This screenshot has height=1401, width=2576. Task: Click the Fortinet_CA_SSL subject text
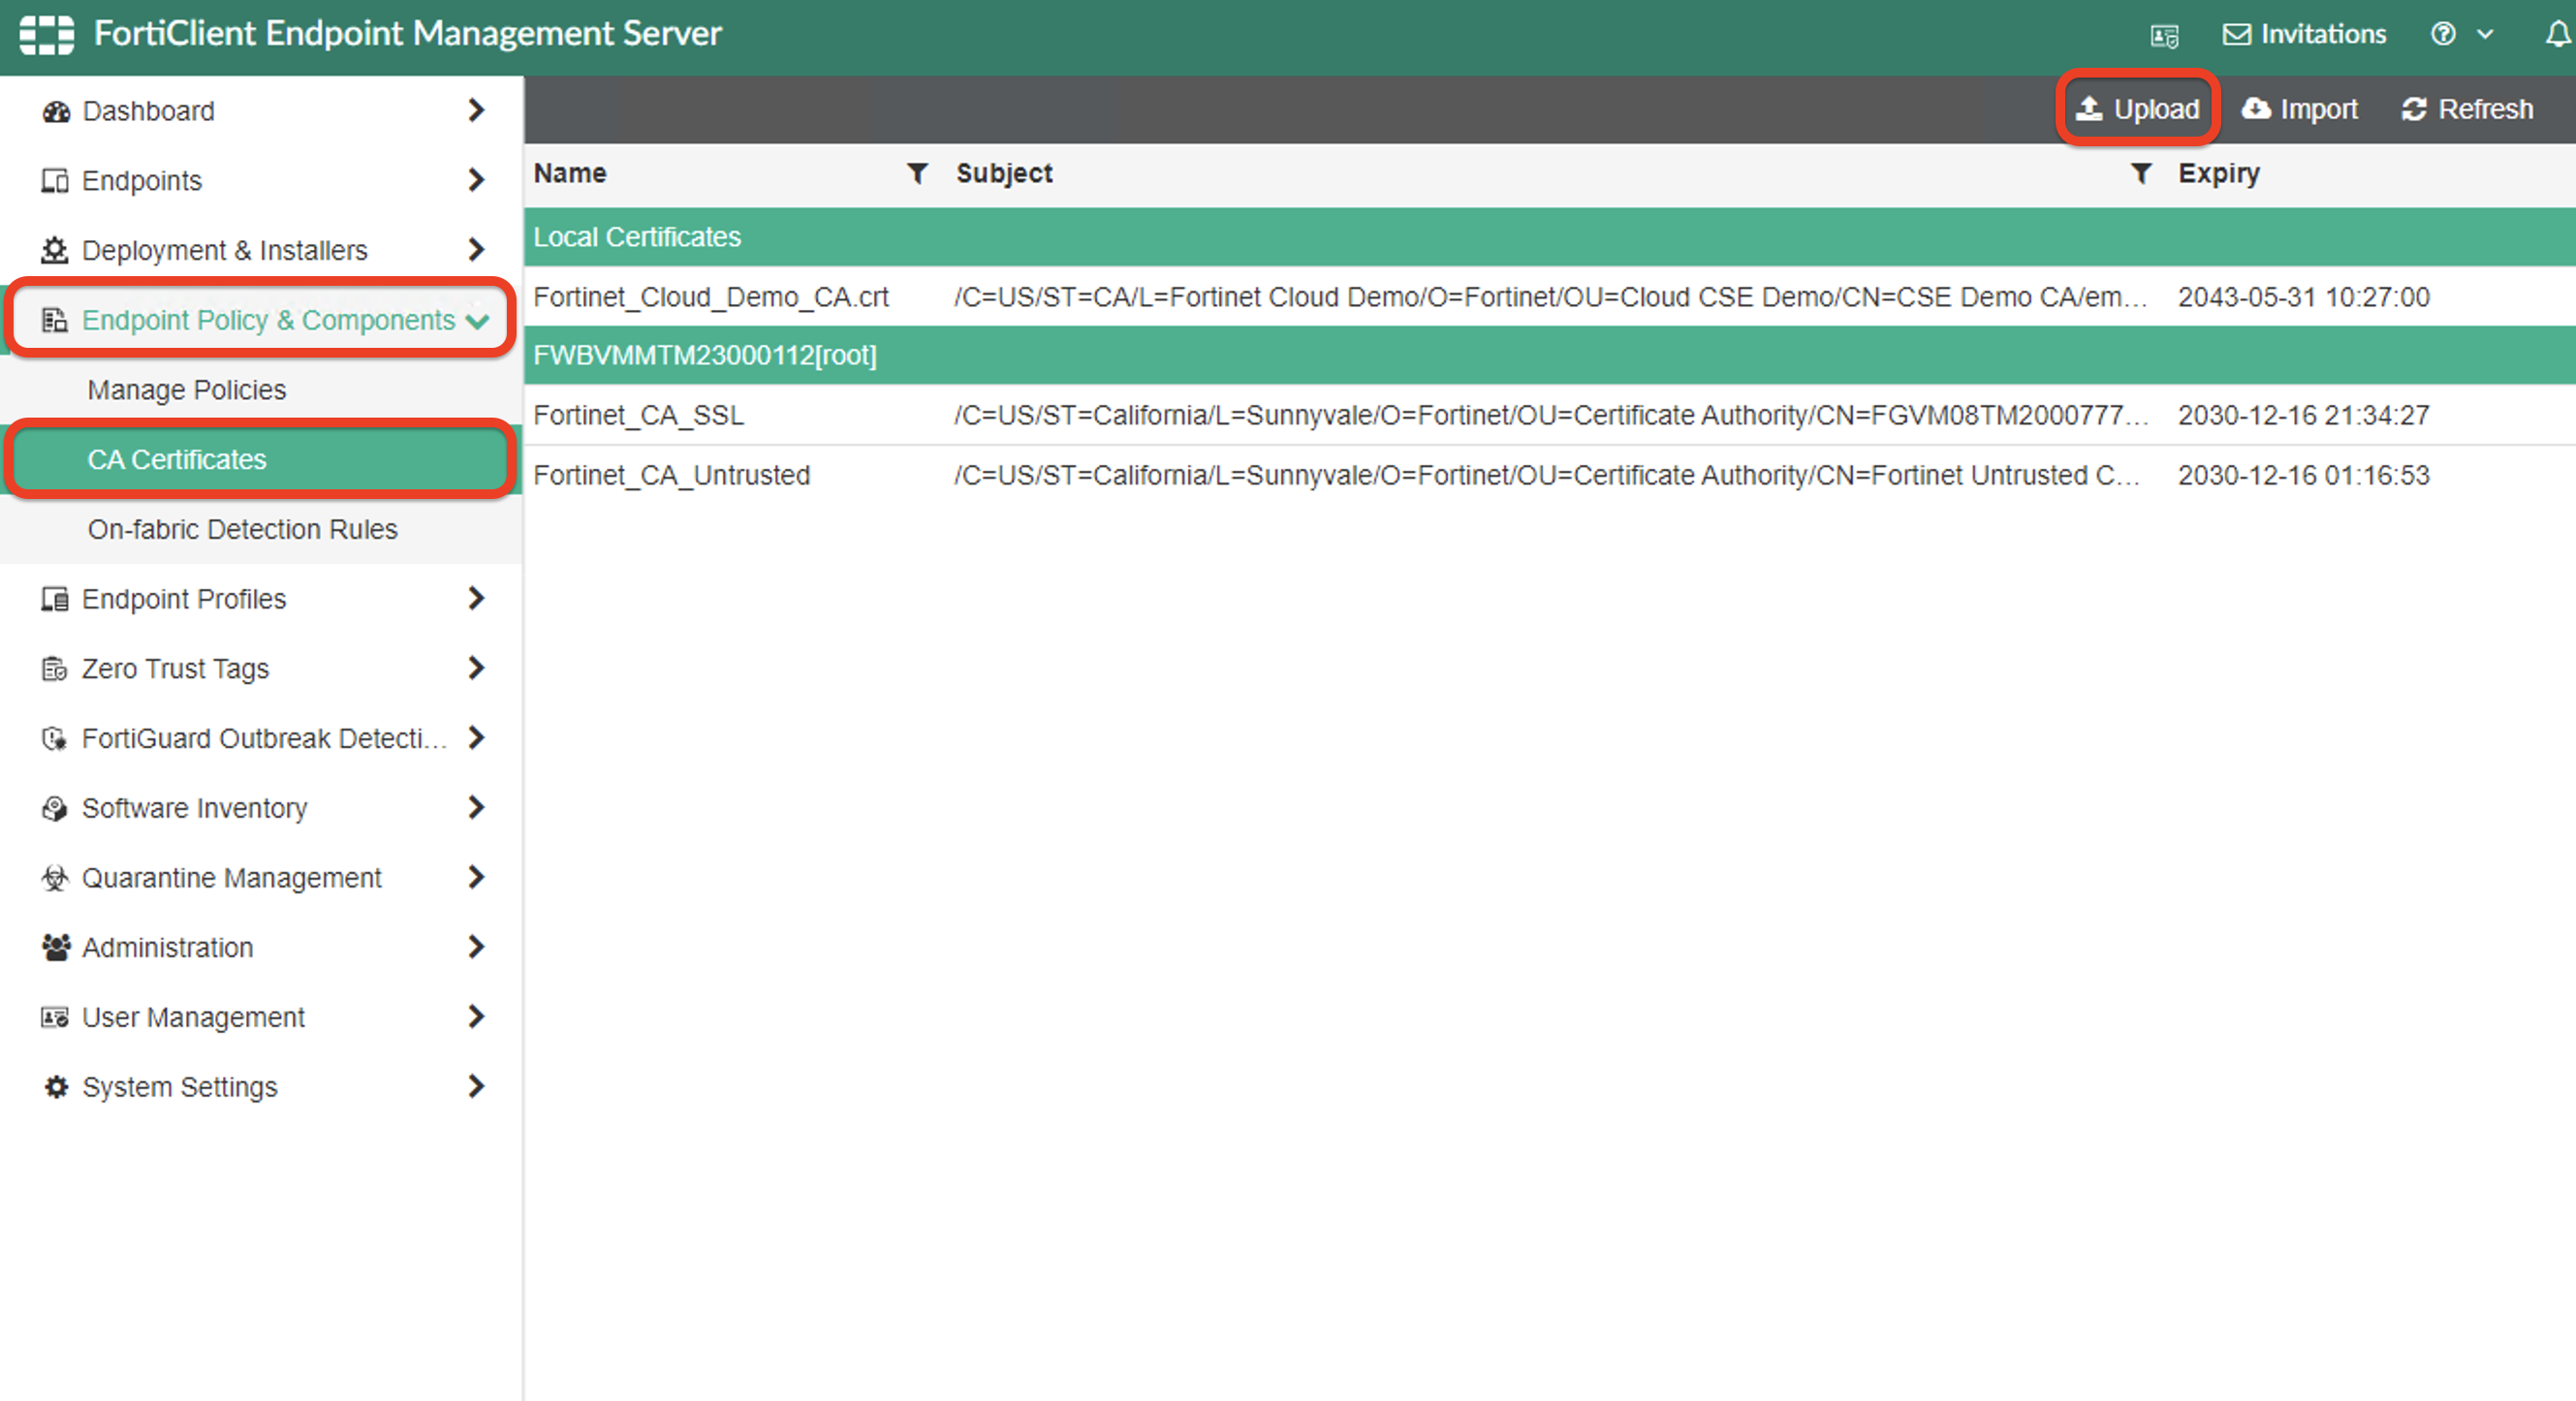pos(1551,415)
